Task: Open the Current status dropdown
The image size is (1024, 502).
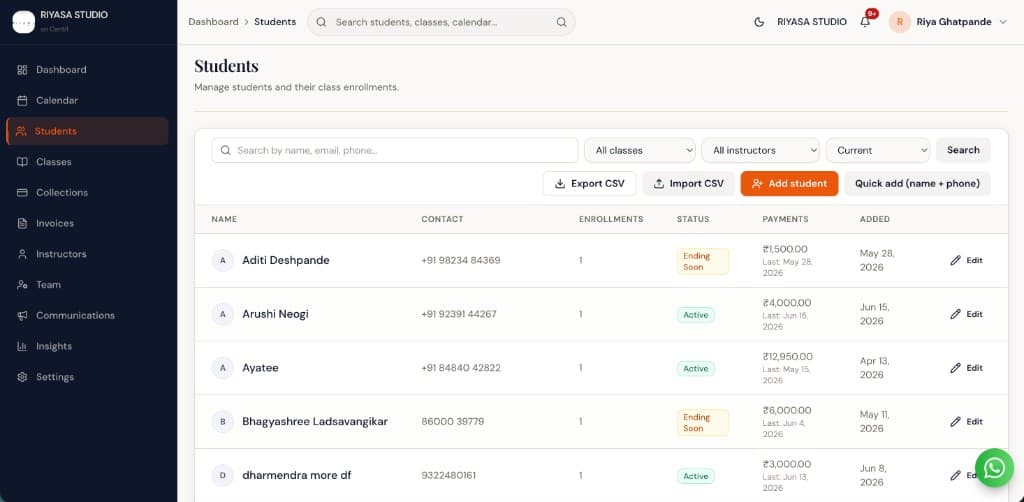Action: 878,150
